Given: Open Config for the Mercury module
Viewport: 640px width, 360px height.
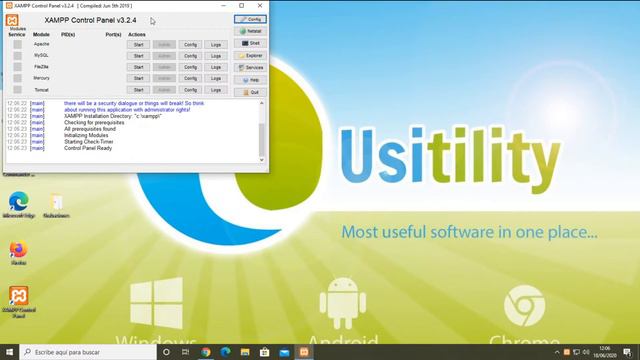Looking at the screenshot, I should click(190, 78).
